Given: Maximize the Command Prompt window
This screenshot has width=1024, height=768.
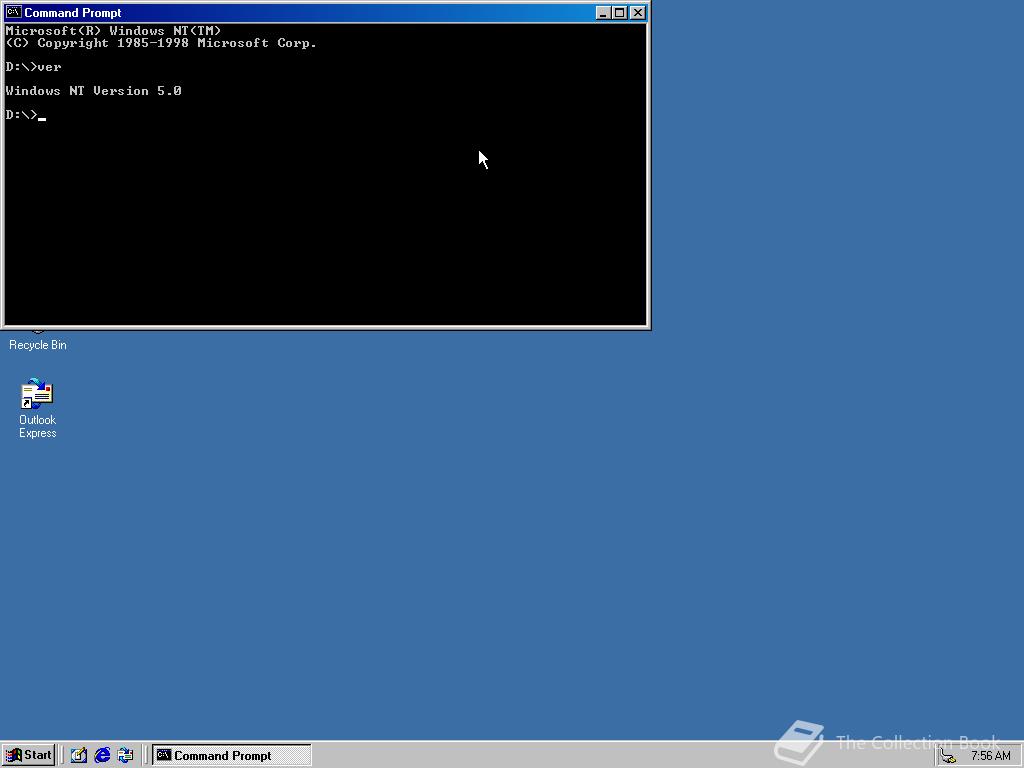Looking at the screenshot, I should (620, 12).
